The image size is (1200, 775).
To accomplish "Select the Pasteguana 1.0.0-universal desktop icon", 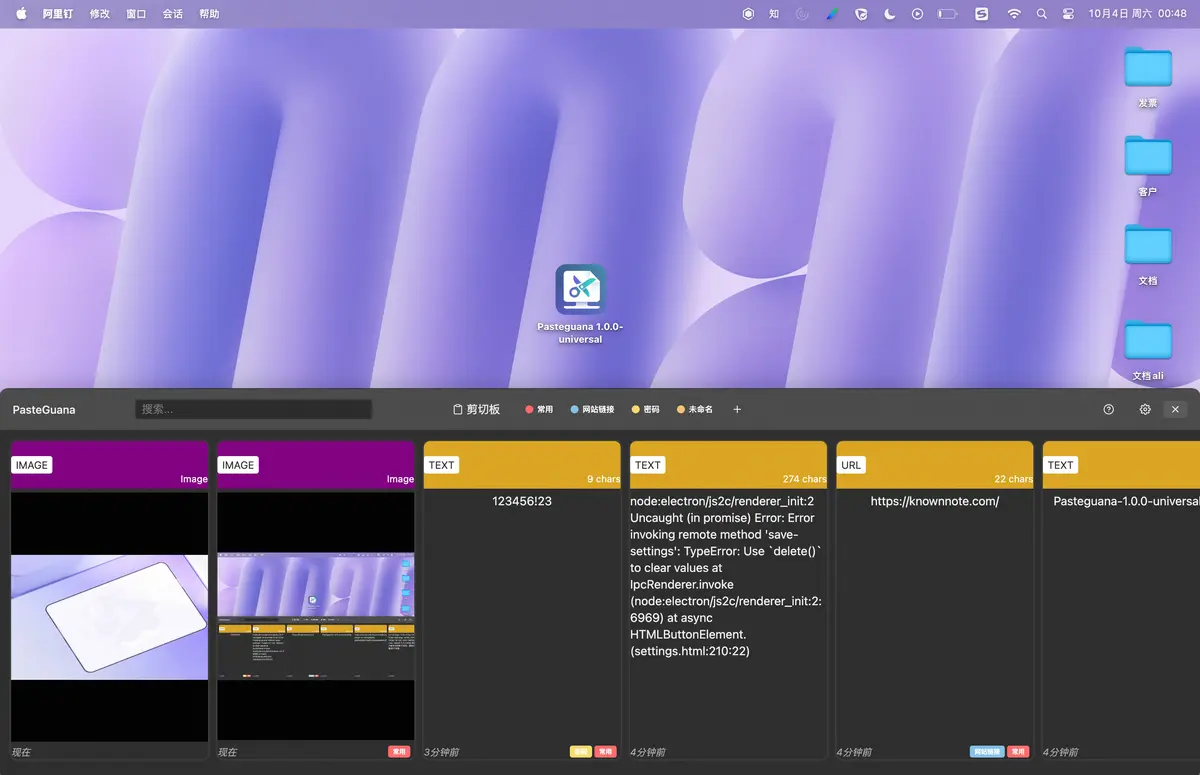I will pyautogui.click(x=581, y=304).
